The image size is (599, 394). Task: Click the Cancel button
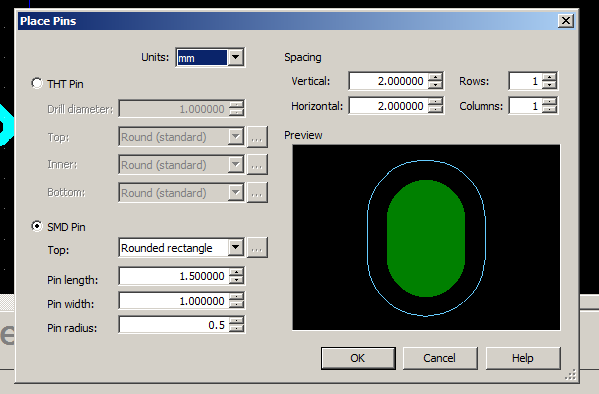[x=440, y=358]
